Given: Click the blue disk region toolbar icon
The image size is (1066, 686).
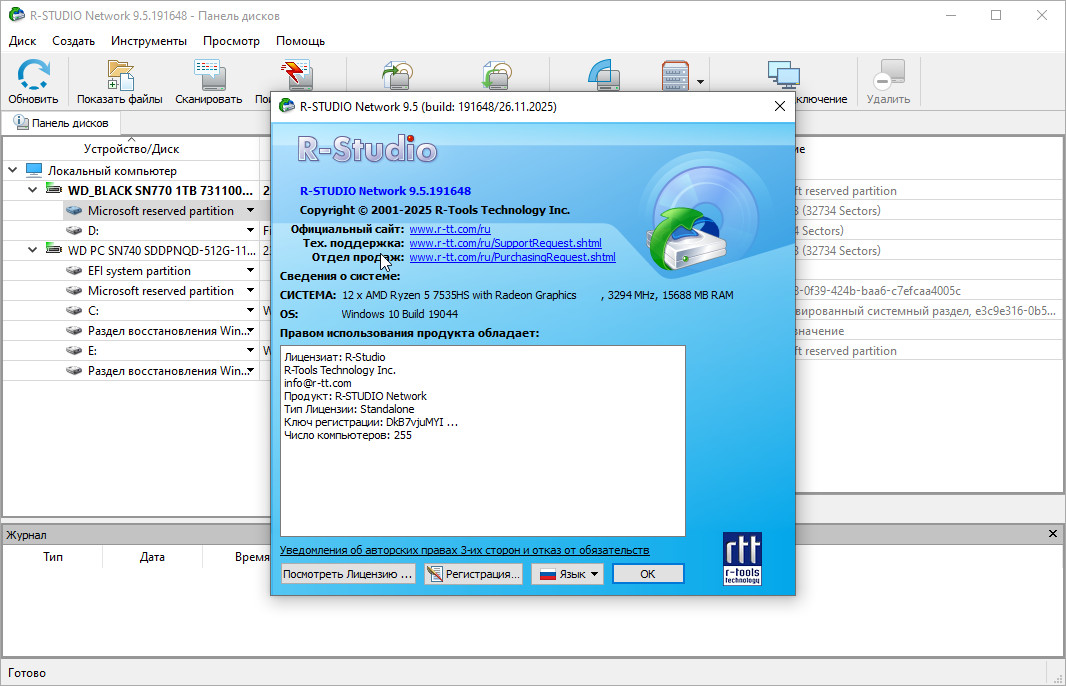Looking at the screenshot, I should pos(605,76).
